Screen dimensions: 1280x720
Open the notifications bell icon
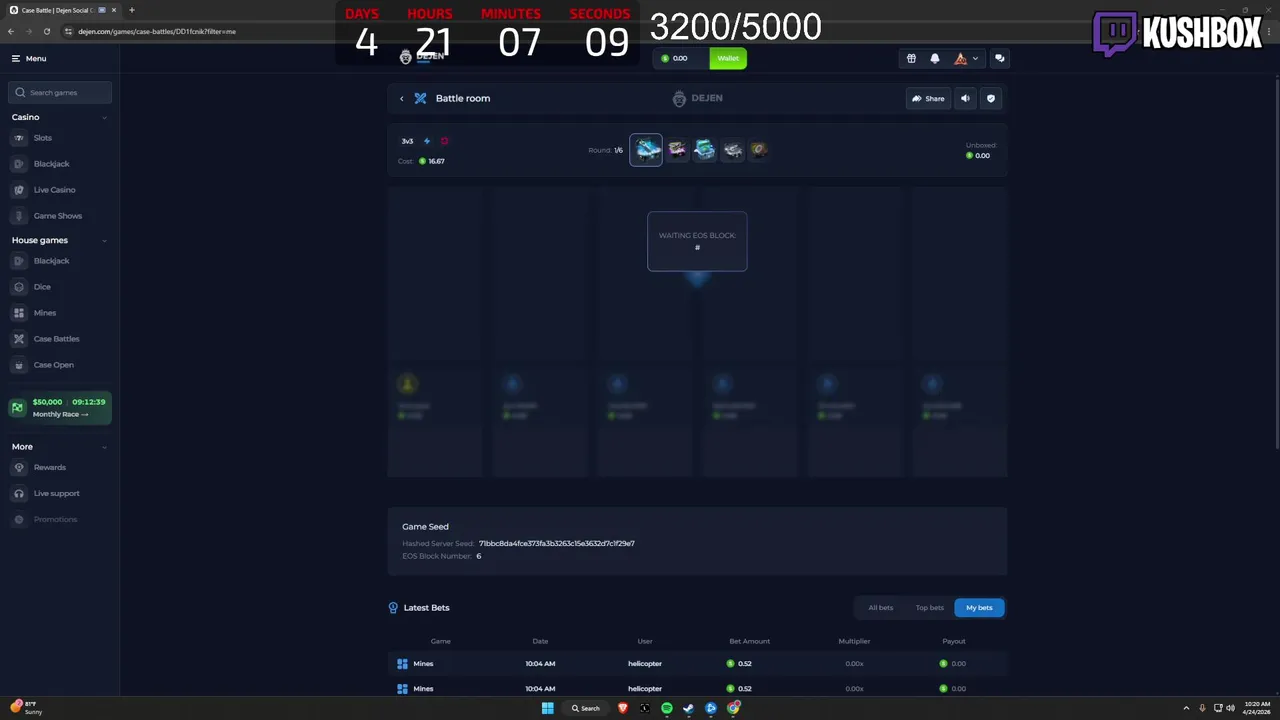[935, 58]
